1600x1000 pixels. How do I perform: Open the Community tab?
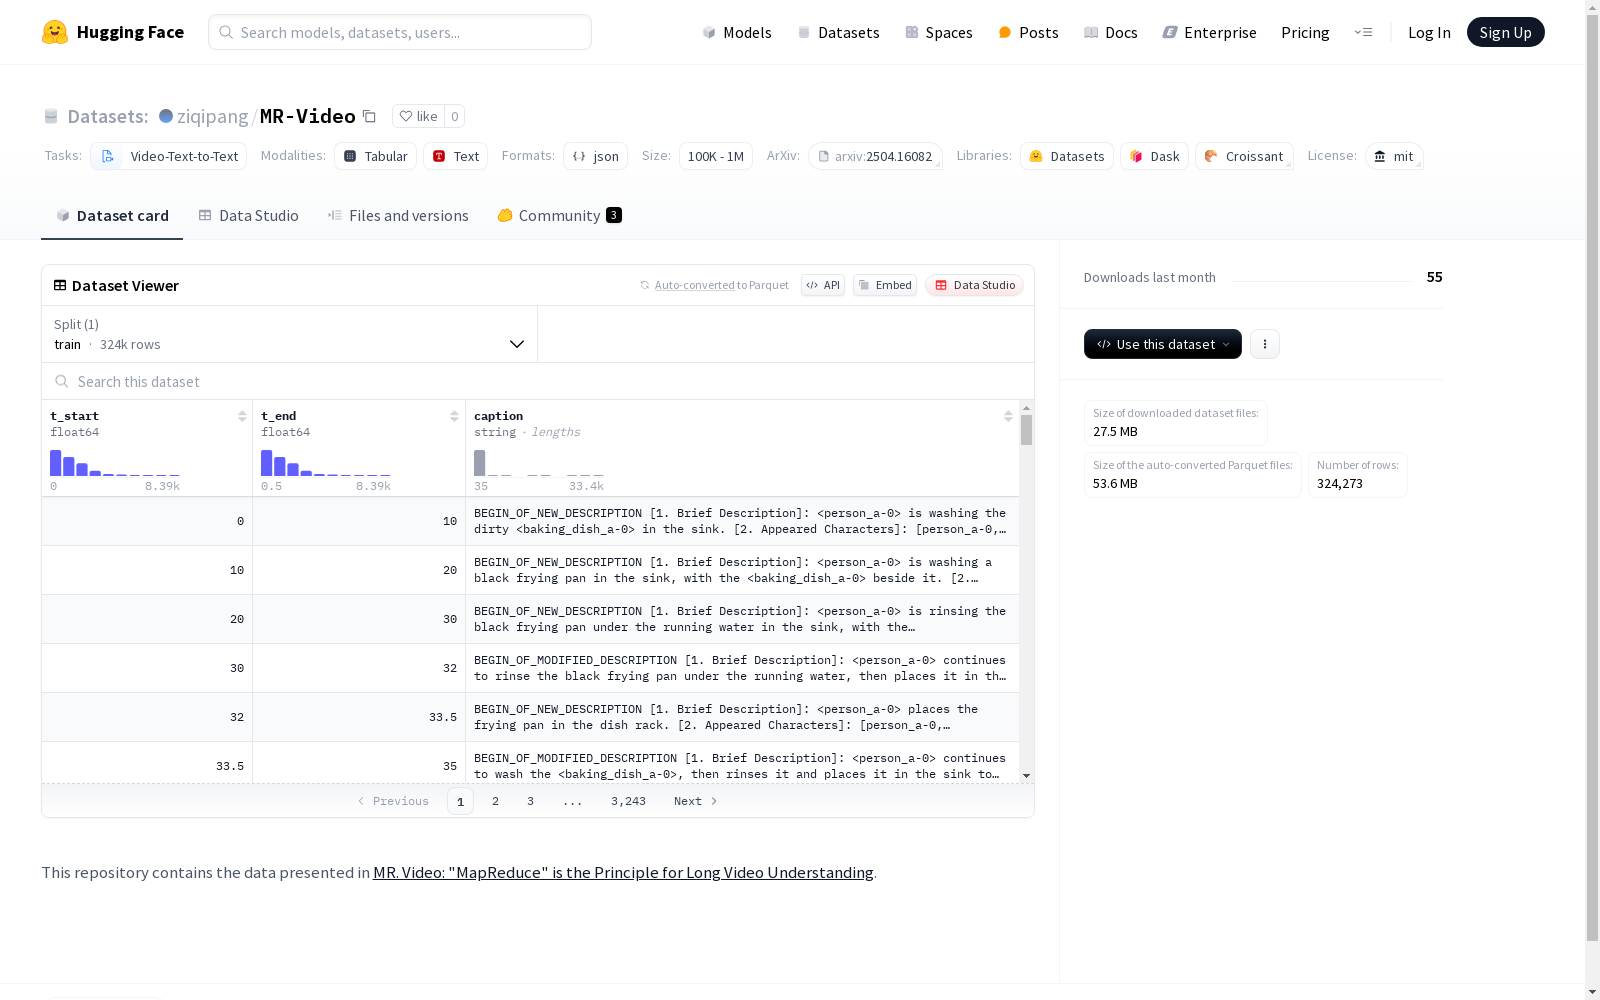[x=559, y=215]
